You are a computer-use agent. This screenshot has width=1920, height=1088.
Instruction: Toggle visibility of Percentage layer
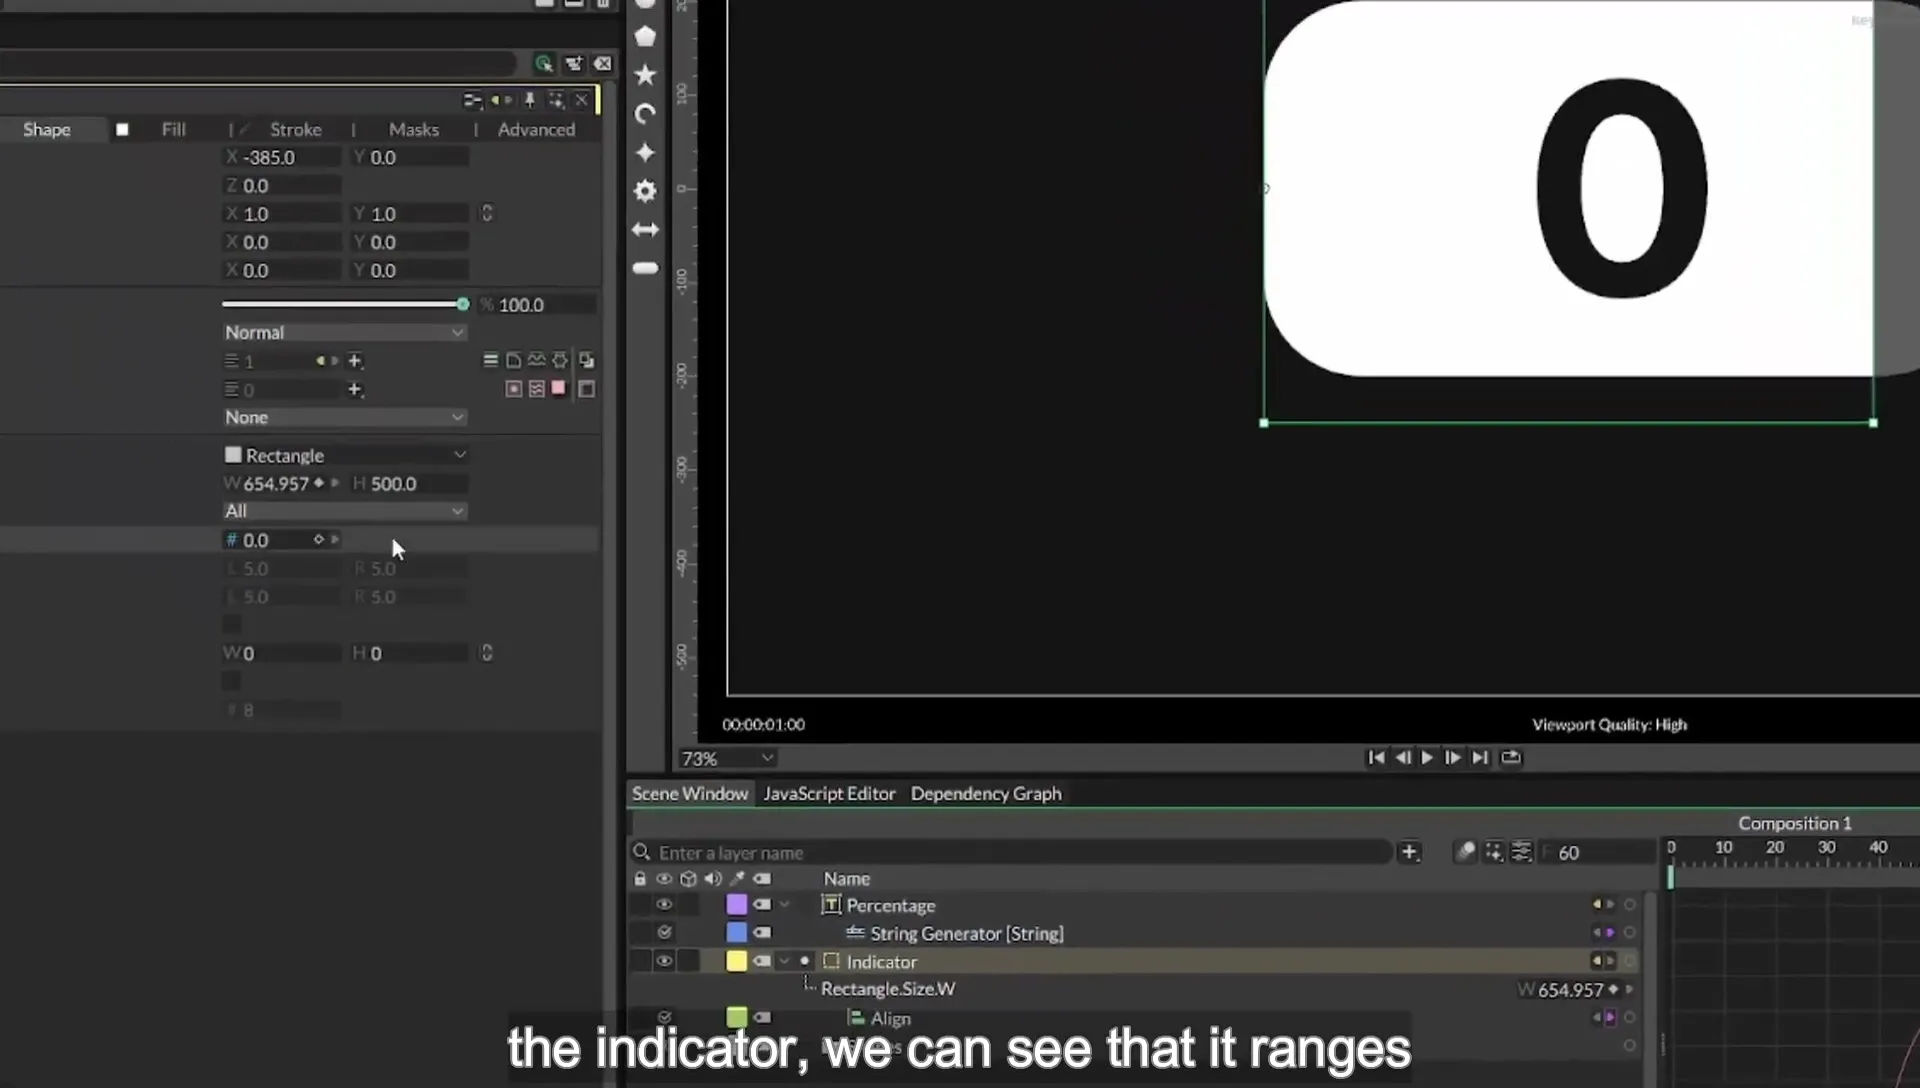click(664, 904)
